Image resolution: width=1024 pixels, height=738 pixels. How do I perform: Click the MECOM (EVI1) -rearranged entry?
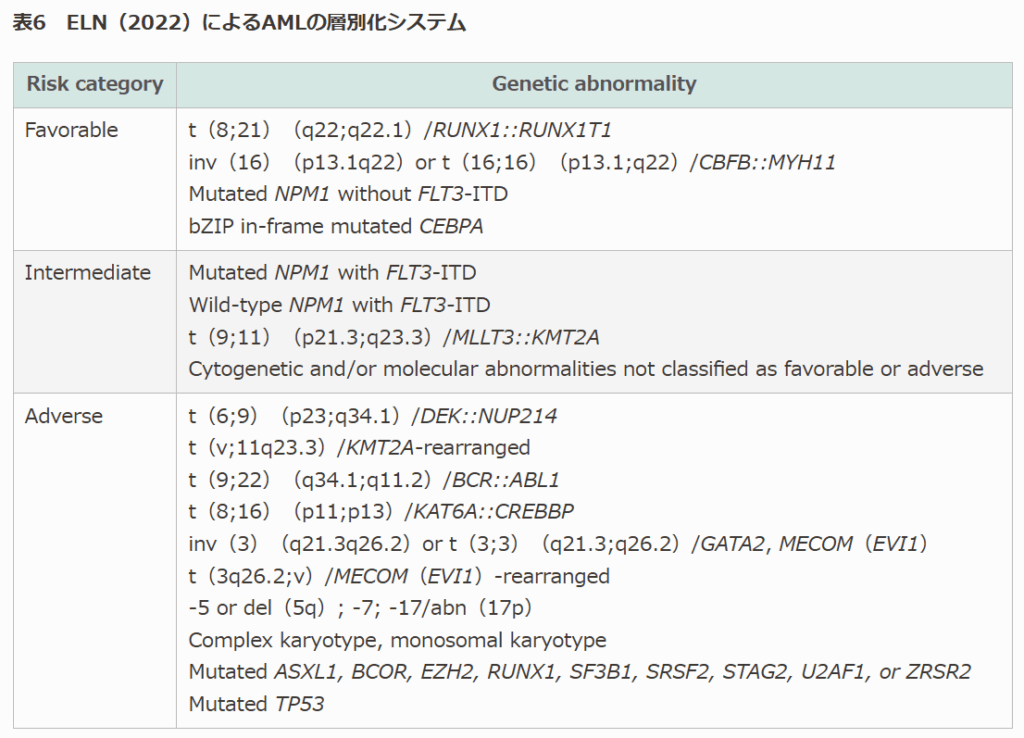click(x=471, y=576)
